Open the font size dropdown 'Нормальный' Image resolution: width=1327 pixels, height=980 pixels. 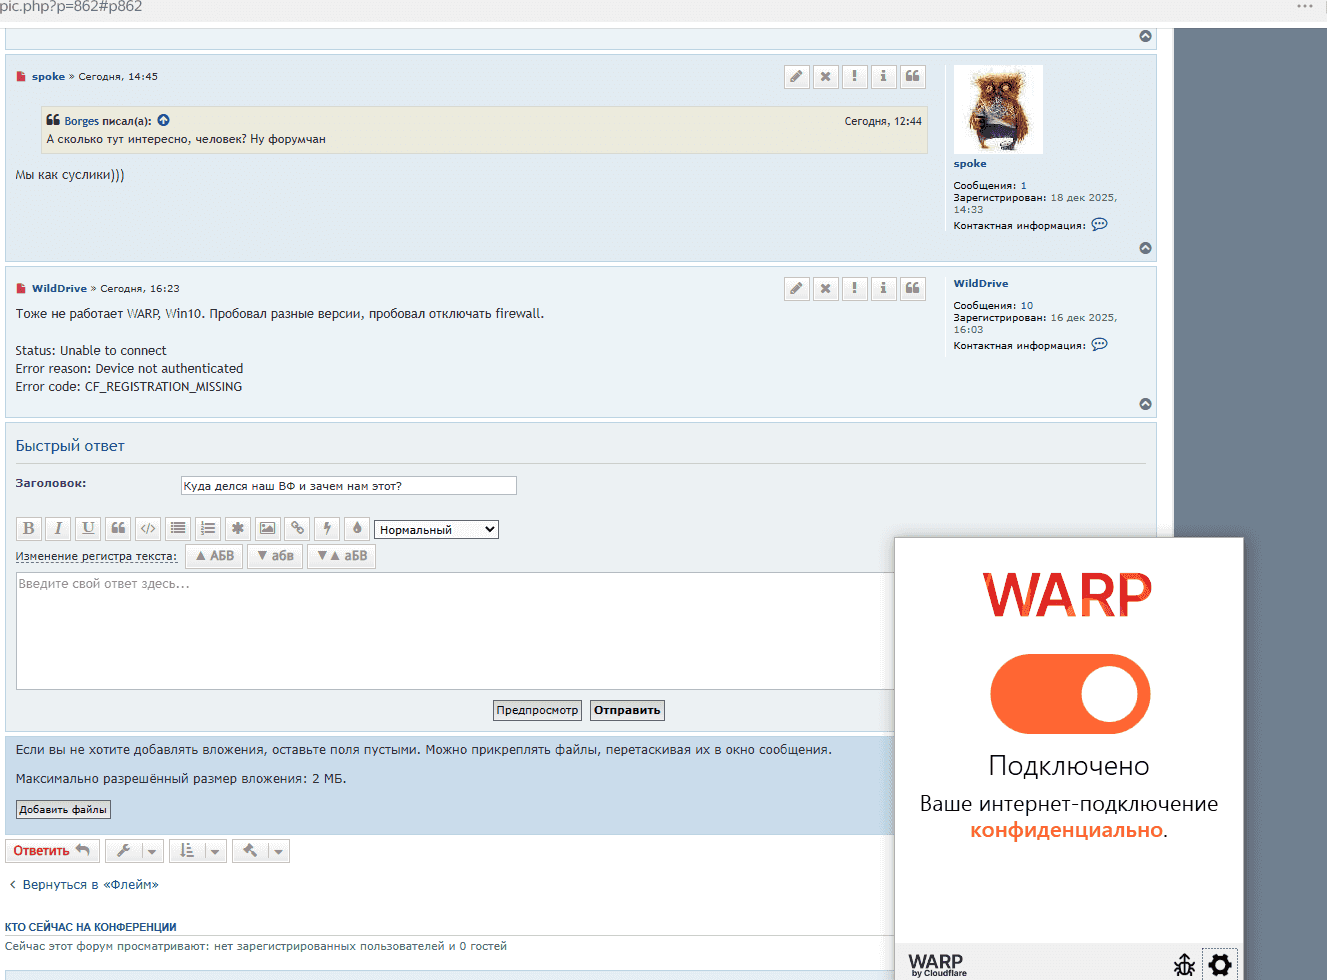(x=436, y=530)
